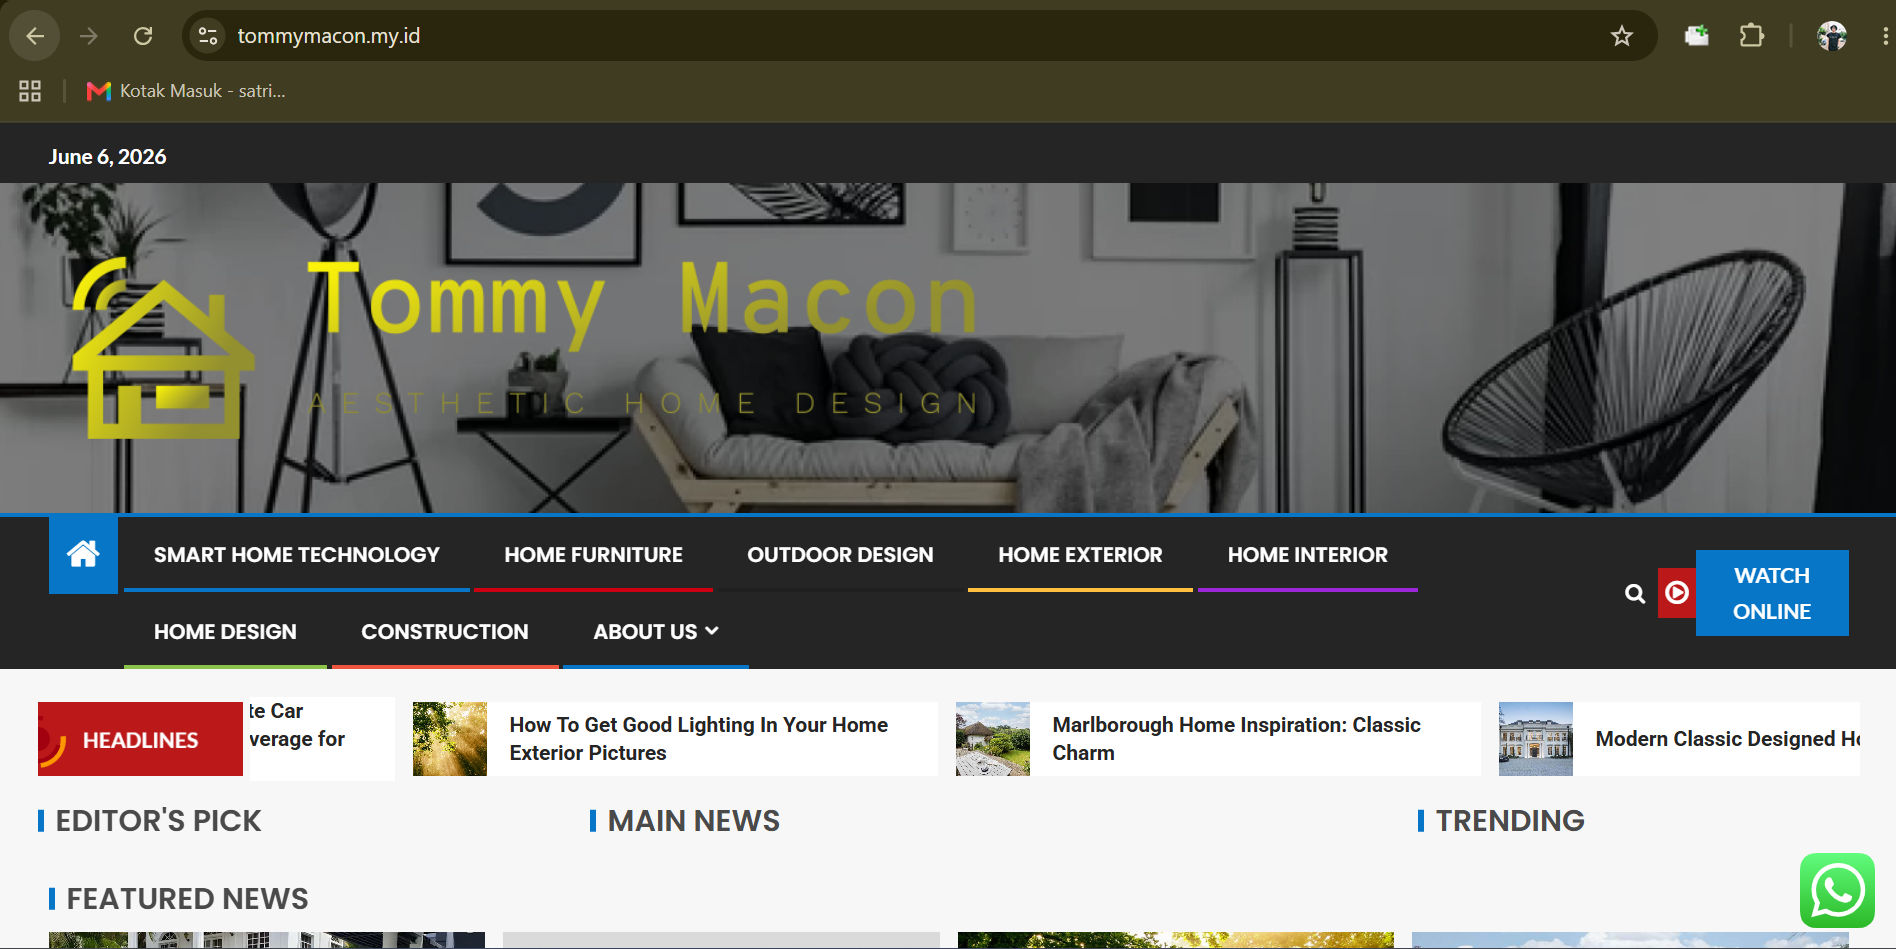Click the Tommy Macon house logo

coord(163,348)
